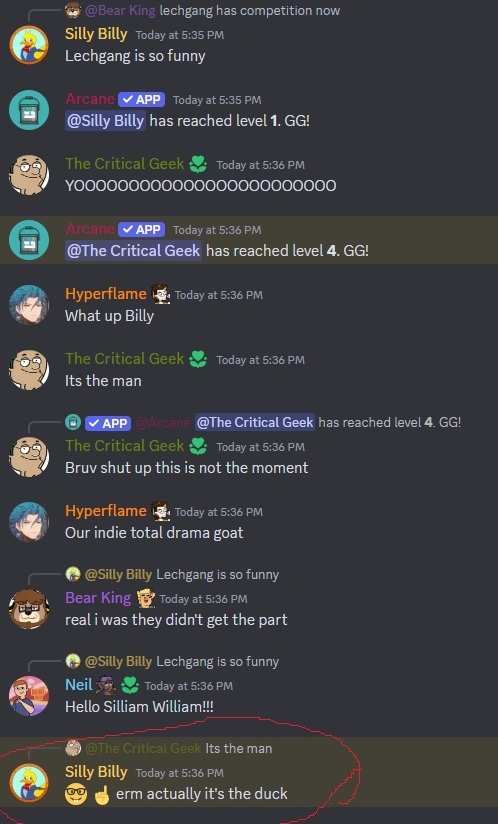Jump to replied message 'lechgang has competition now'
The width and height of the screenshot is (498, 824).
[x=250, y=10]
